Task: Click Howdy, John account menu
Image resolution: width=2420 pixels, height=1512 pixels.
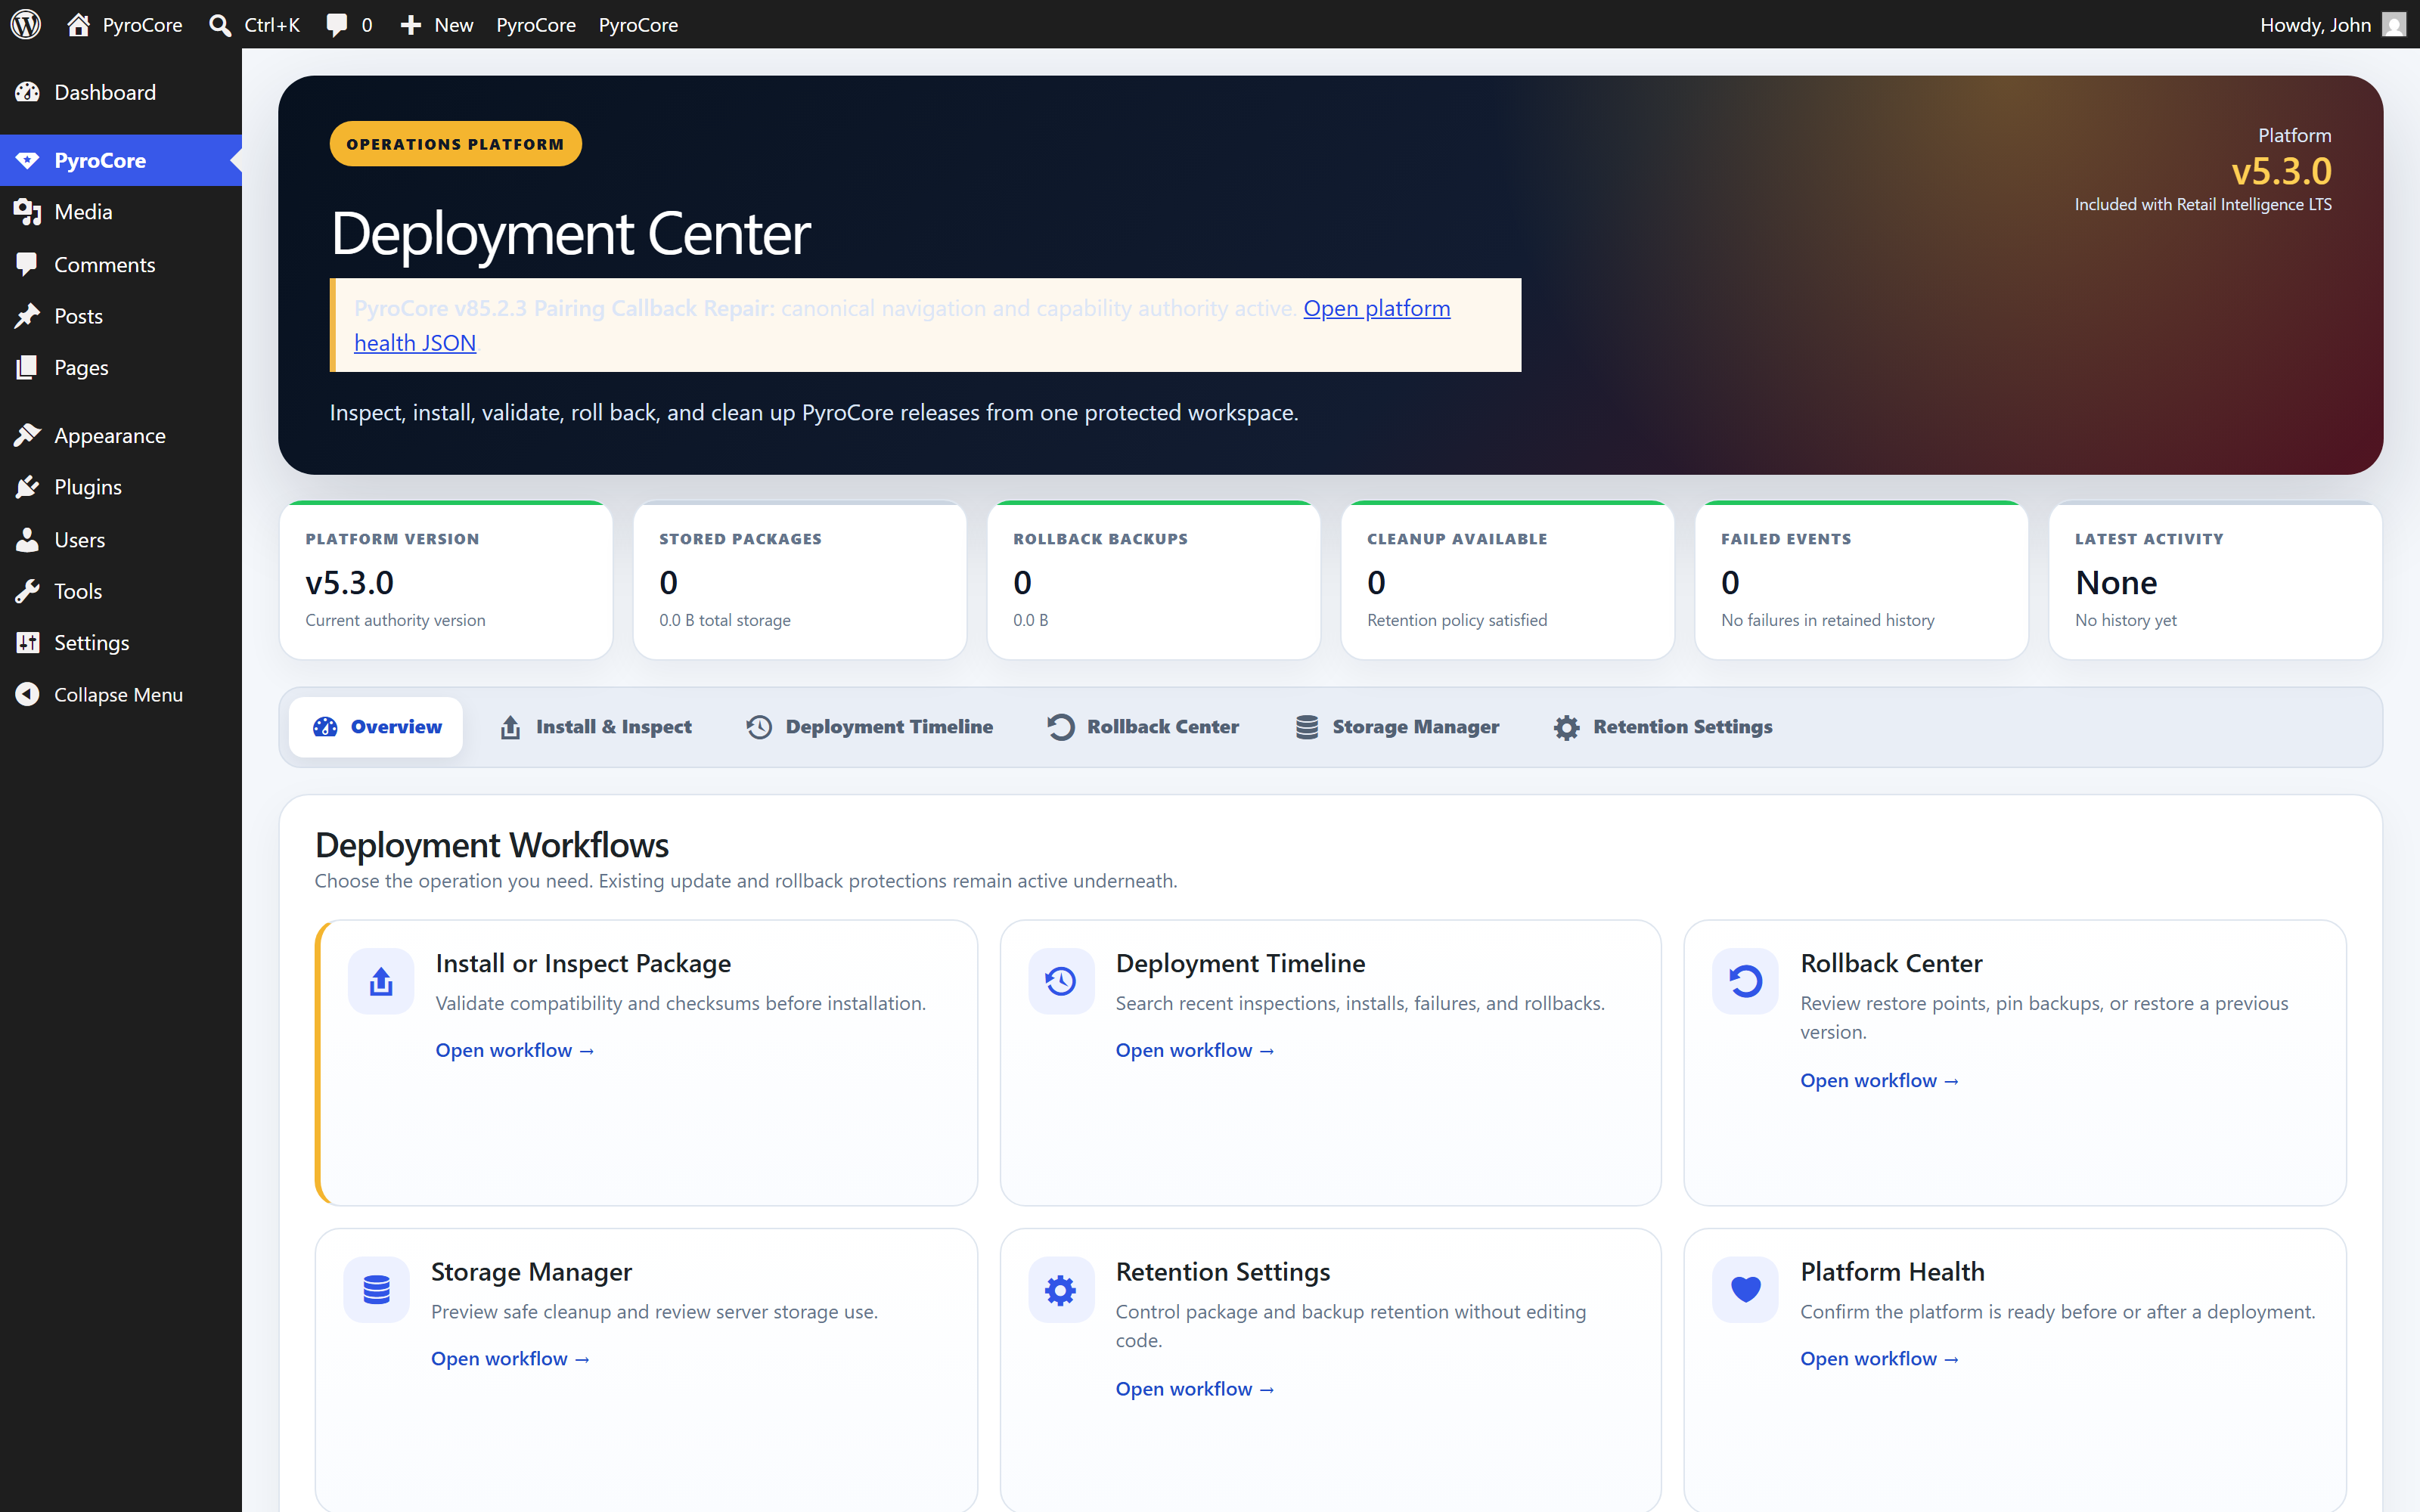Action: (x=2332, y=24)
